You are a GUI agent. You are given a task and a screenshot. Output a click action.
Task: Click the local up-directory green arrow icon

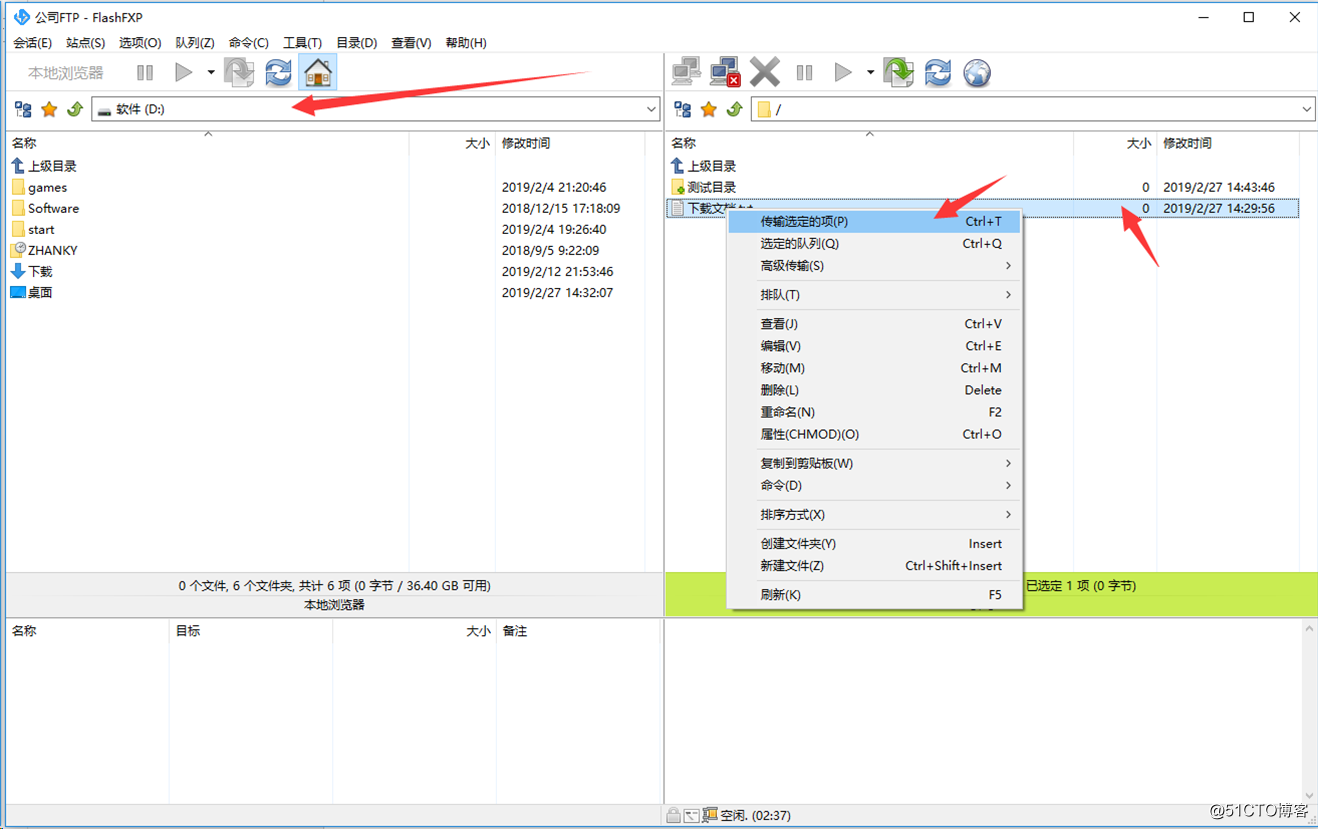(74, 109)
